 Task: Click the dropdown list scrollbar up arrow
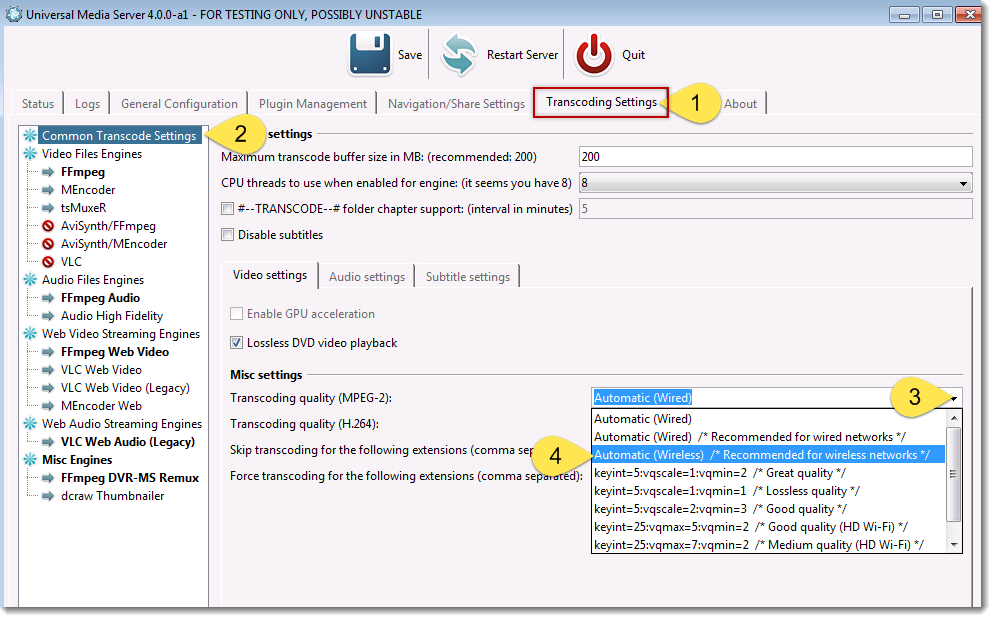coord(953,418)
